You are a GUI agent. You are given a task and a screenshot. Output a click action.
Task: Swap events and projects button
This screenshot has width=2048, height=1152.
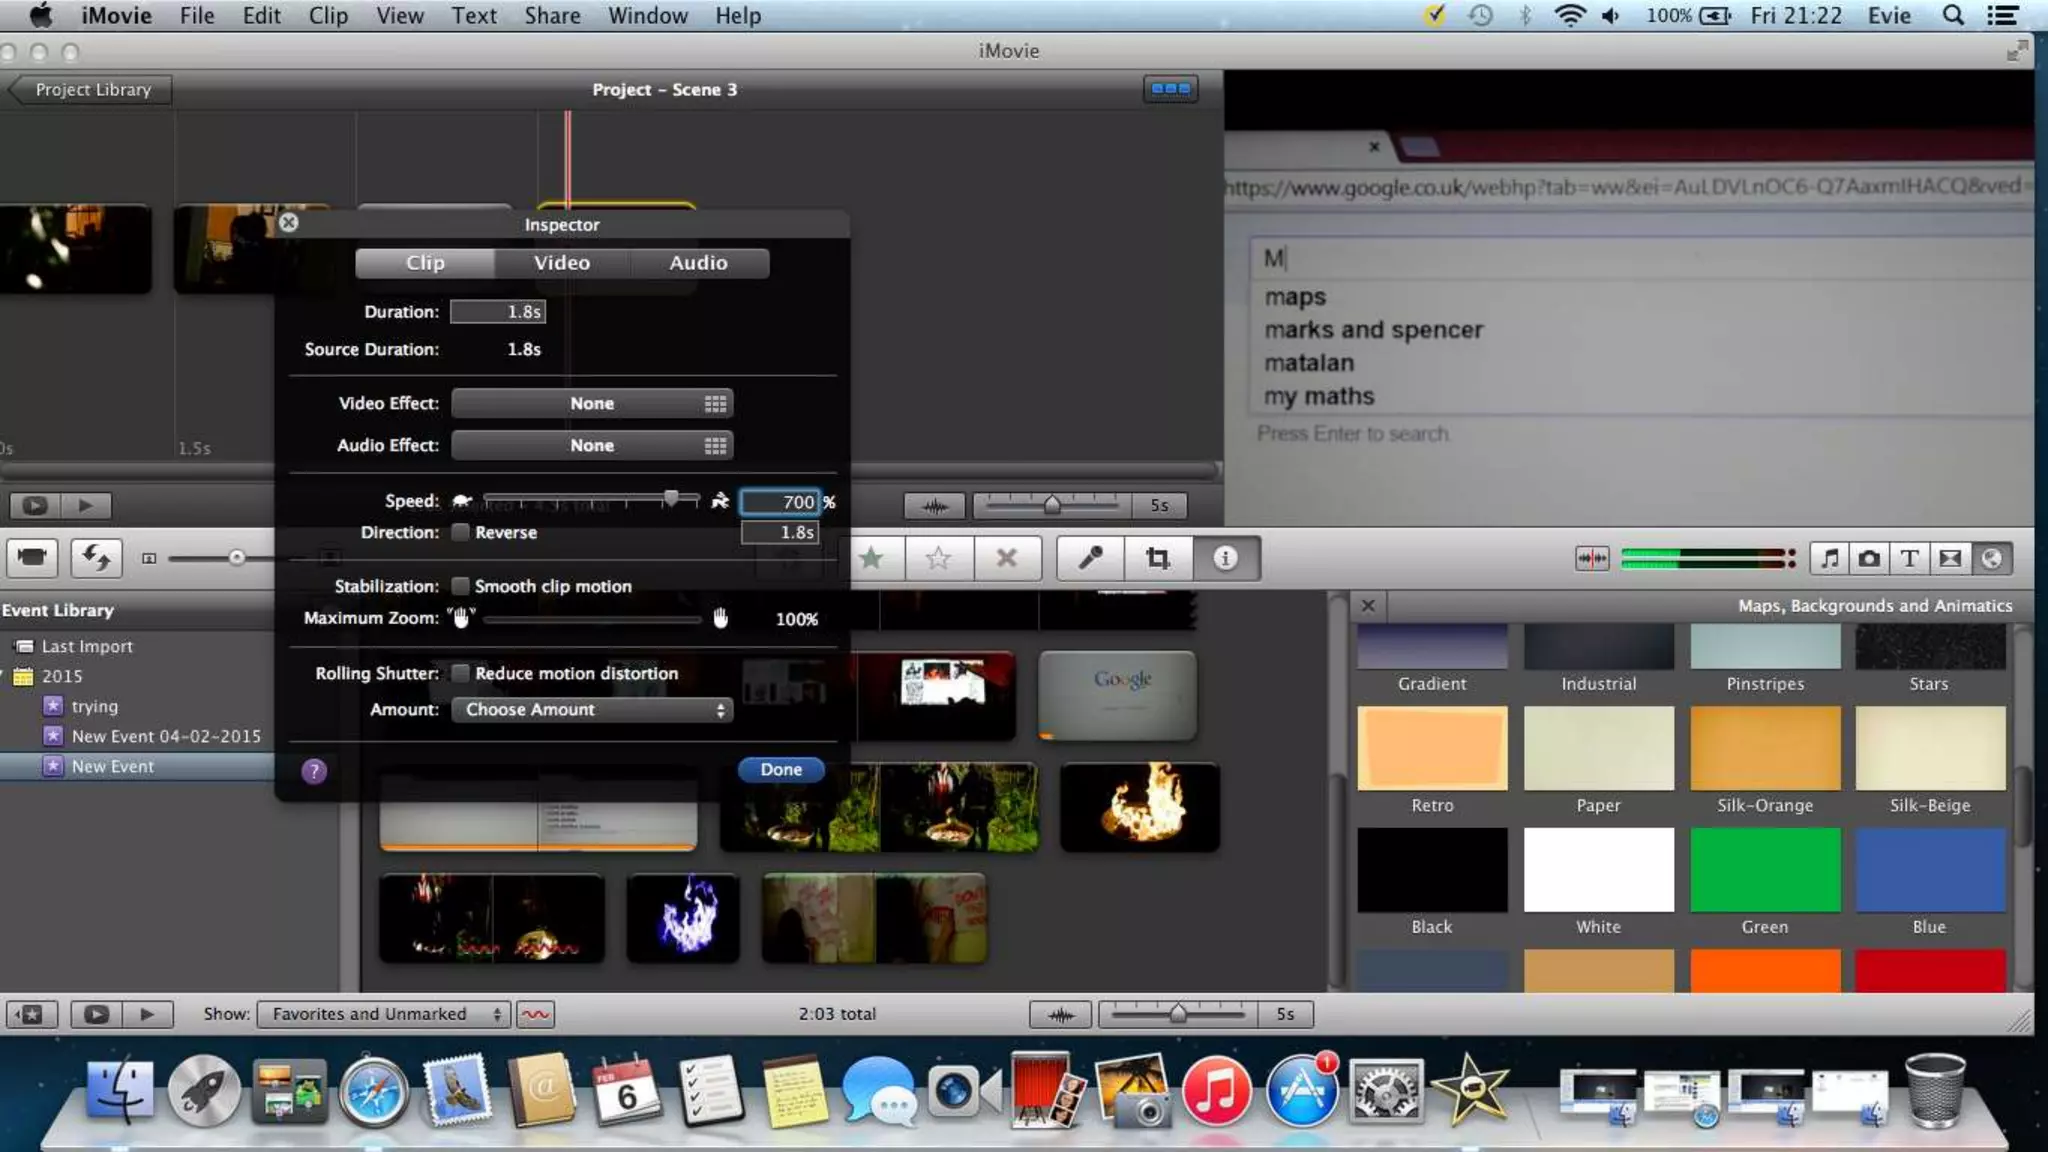[96, 557]
